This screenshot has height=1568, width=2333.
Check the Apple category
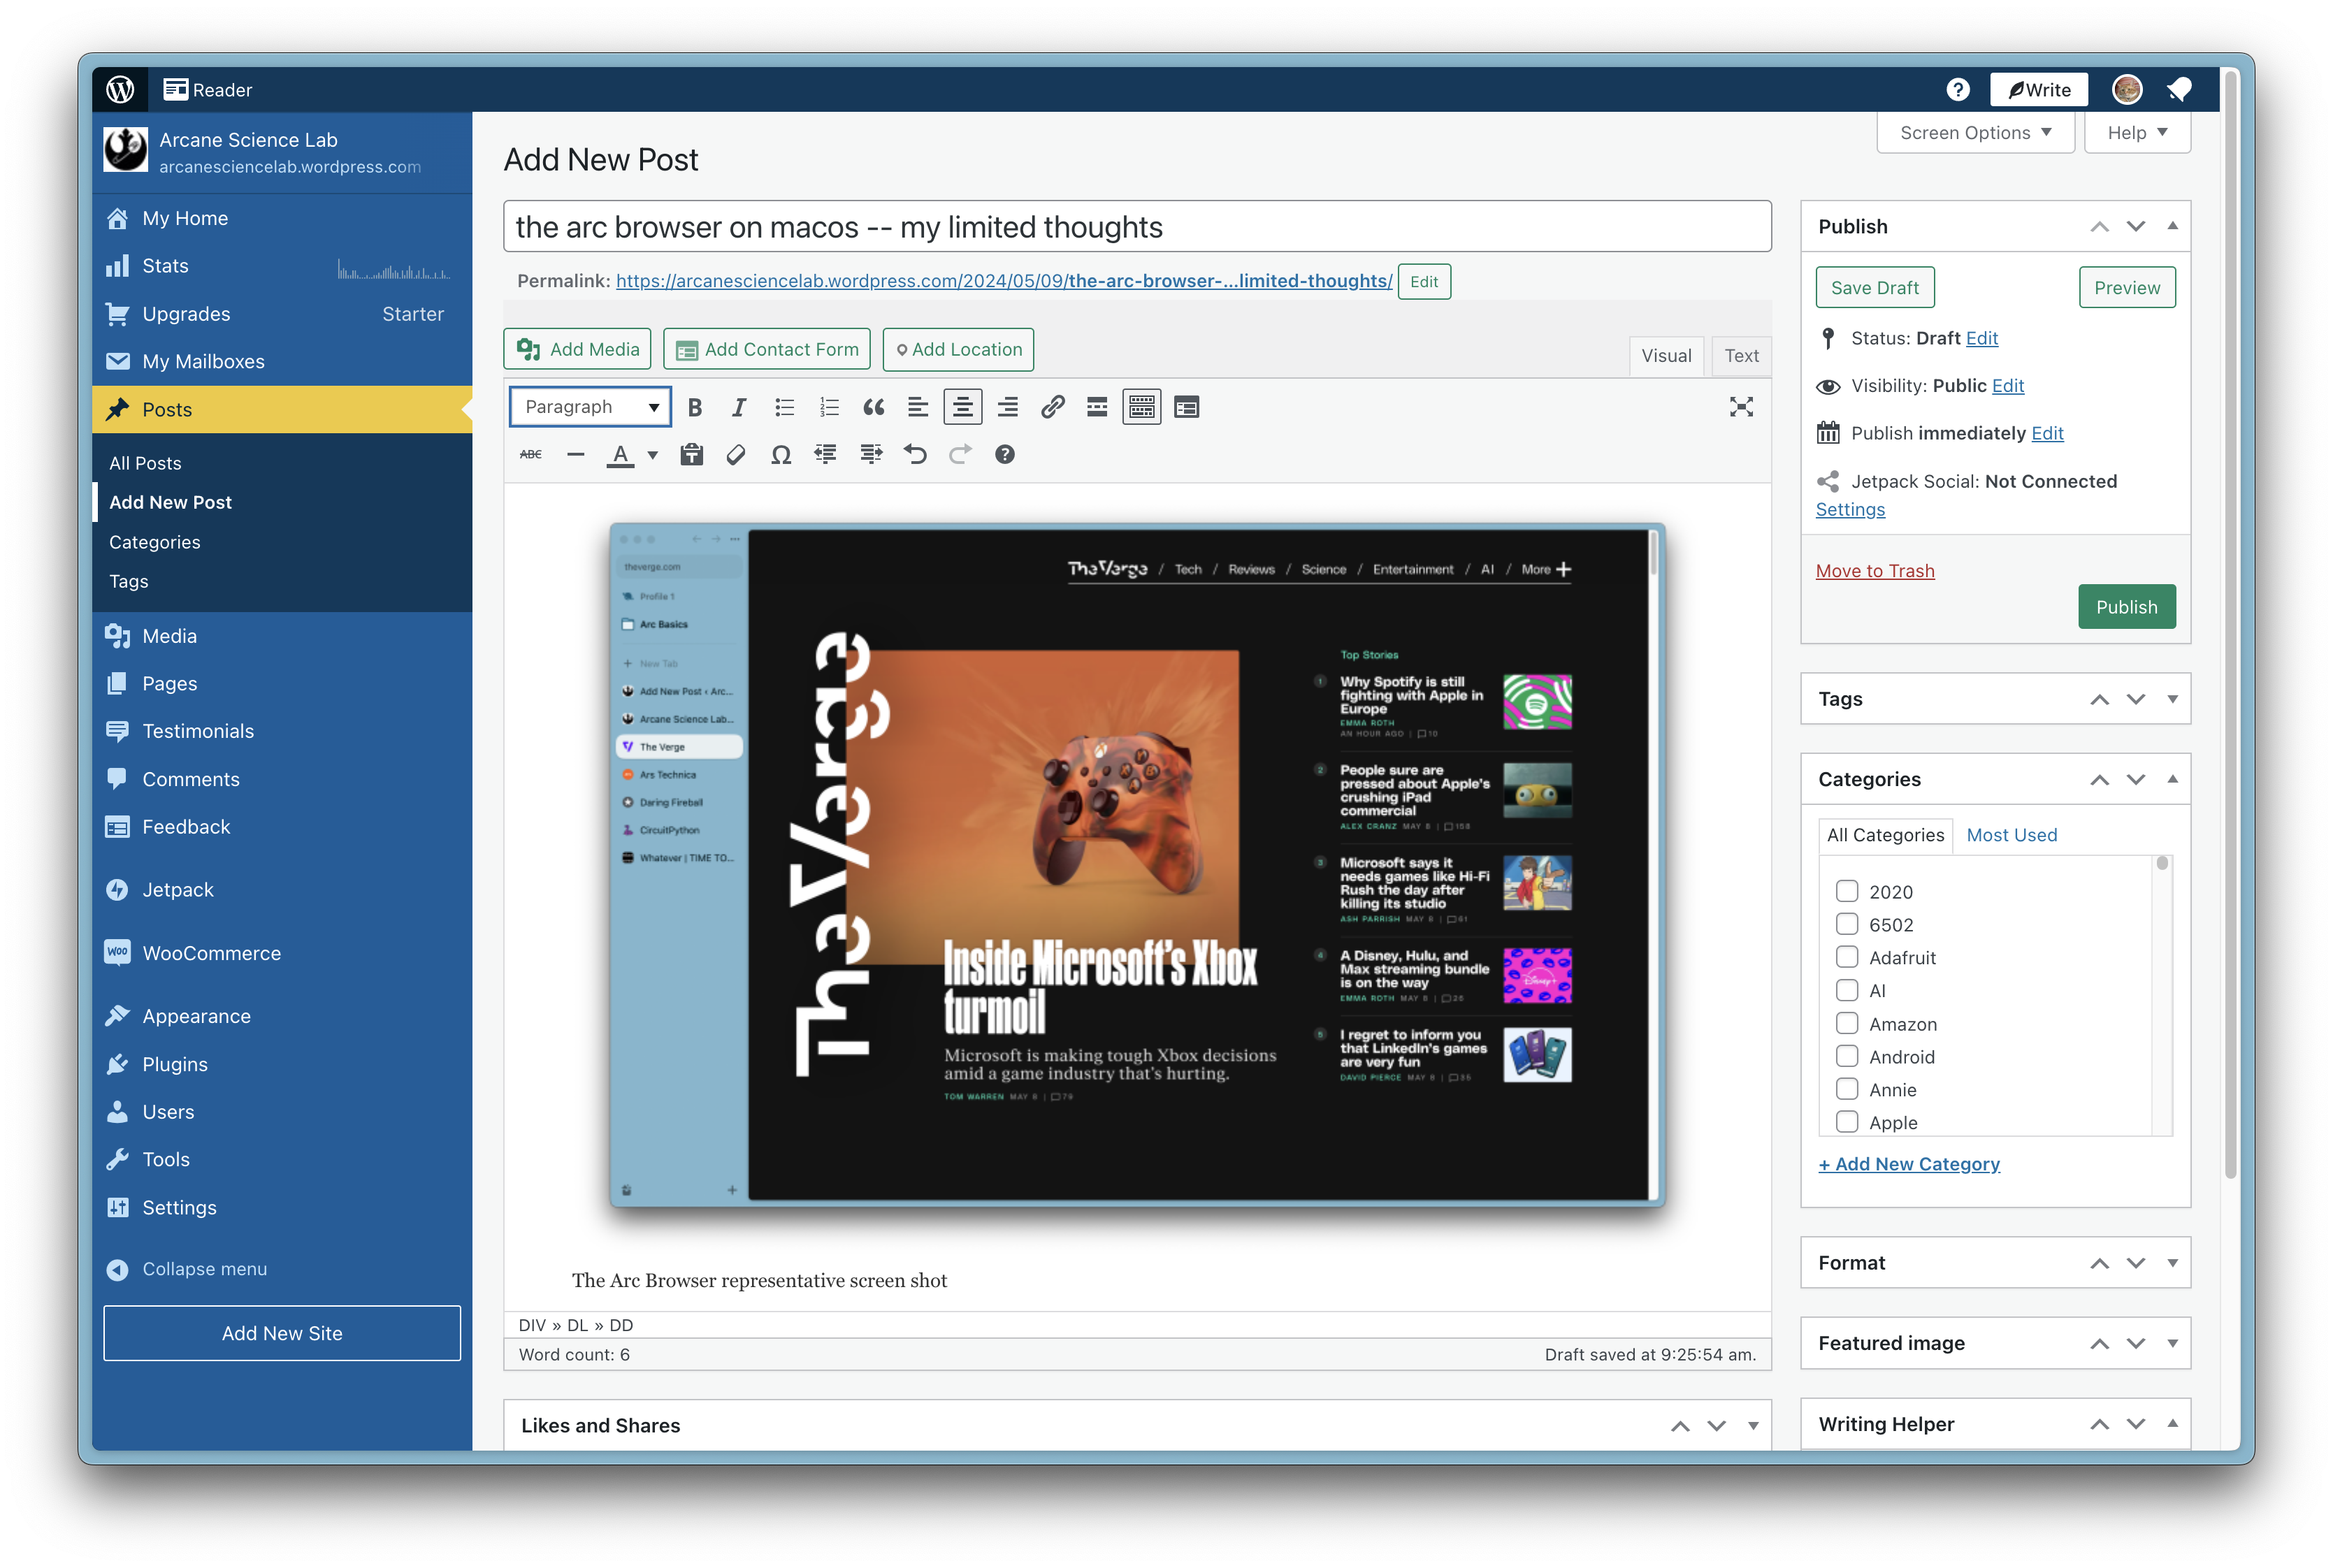[x=1846, y=1122]
